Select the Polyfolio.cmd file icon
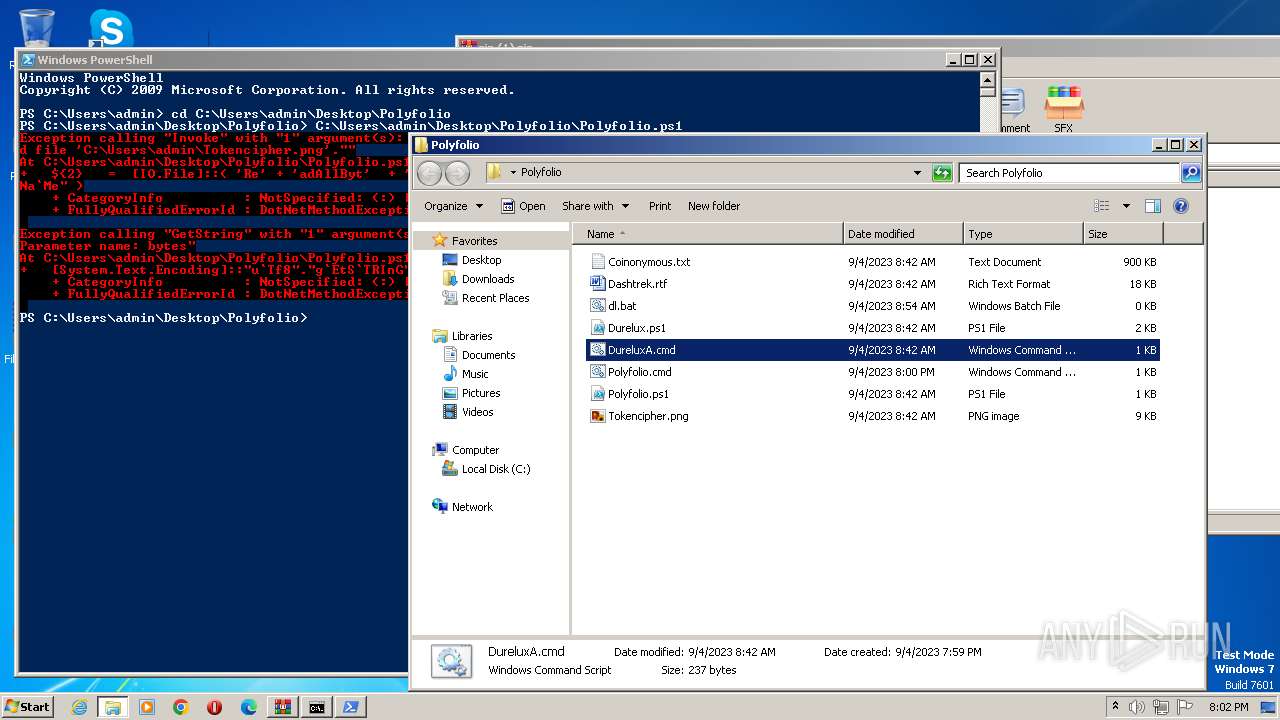Image resolution: width=1280 pixels, height=720 pixels. coord(598,372)
